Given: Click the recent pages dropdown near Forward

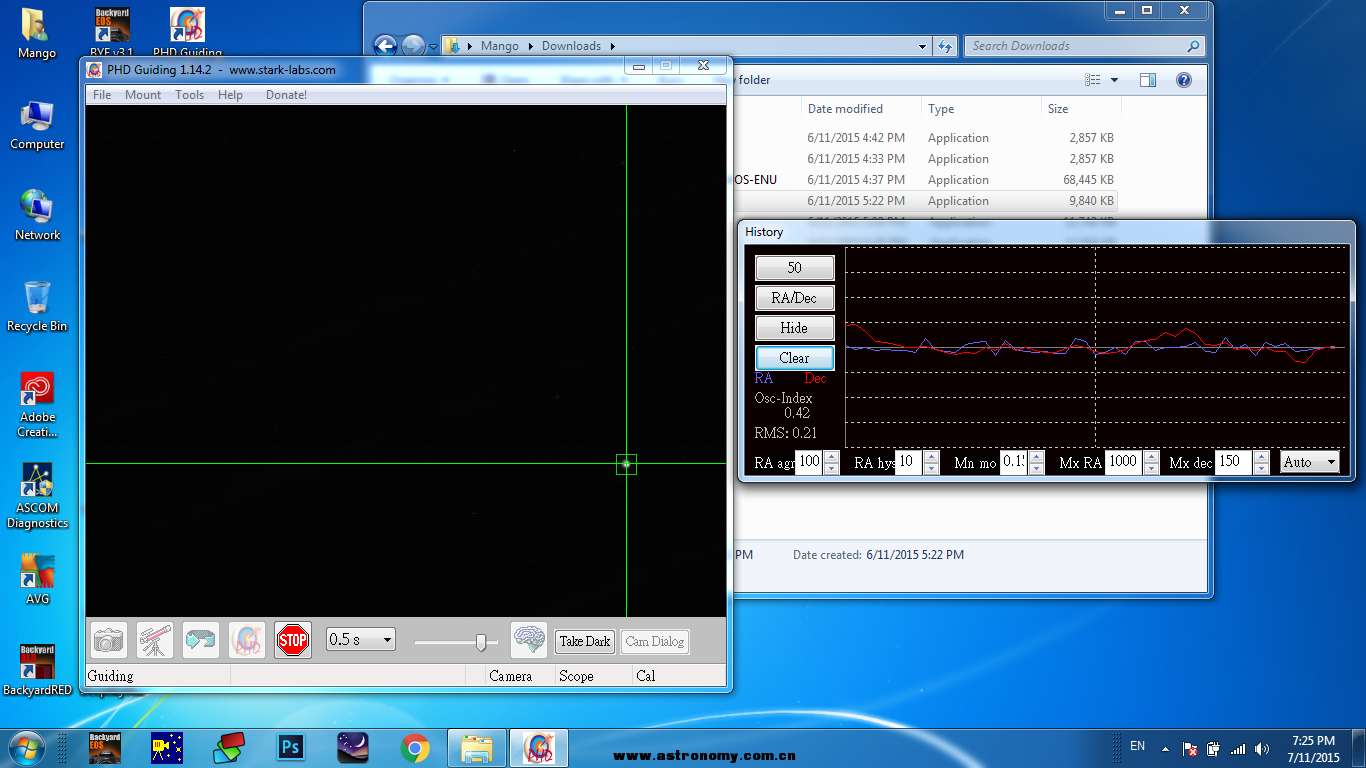Looking at the screenshot, I should tap(433, 46).
